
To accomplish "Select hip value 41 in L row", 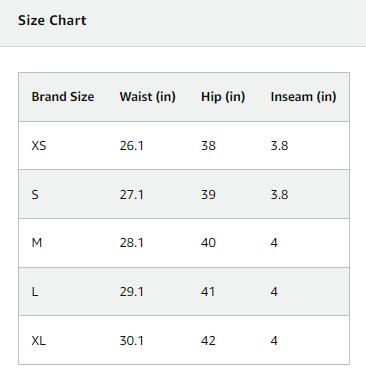I will click(208, 292).
